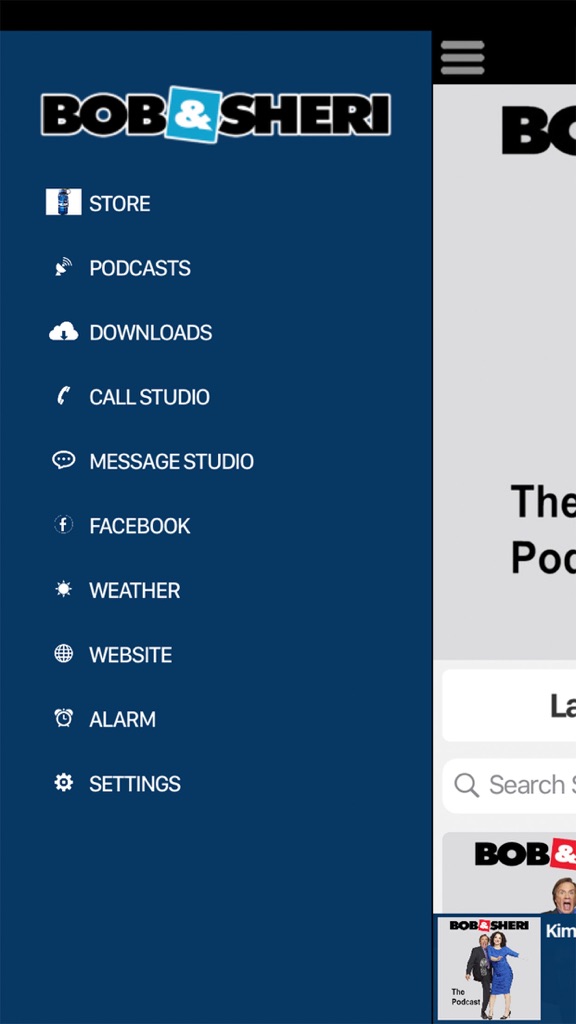Click the Search input field

point(509,785)
